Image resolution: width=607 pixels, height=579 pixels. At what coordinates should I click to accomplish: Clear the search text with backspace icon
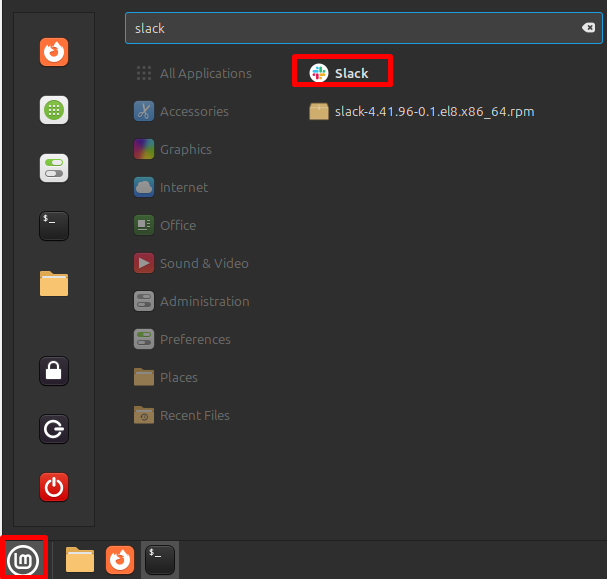tap(588, 28)
